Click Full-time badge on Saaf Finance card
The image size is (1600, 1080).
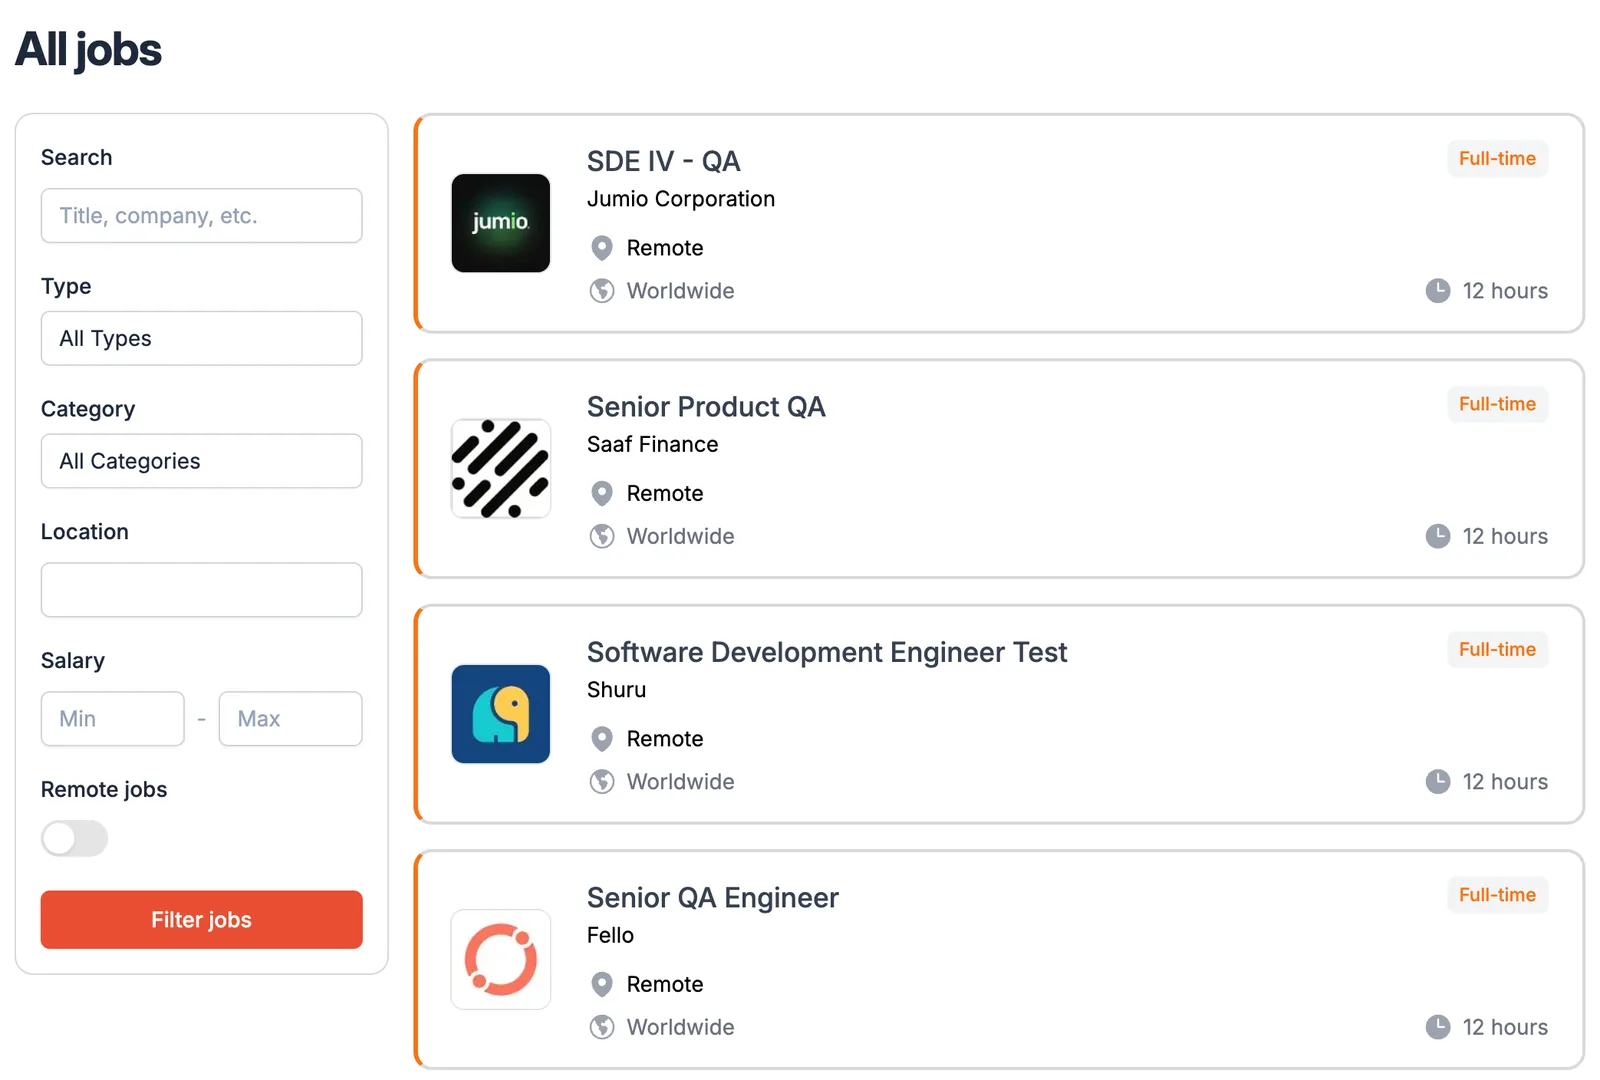click(x=1497, y=404)
